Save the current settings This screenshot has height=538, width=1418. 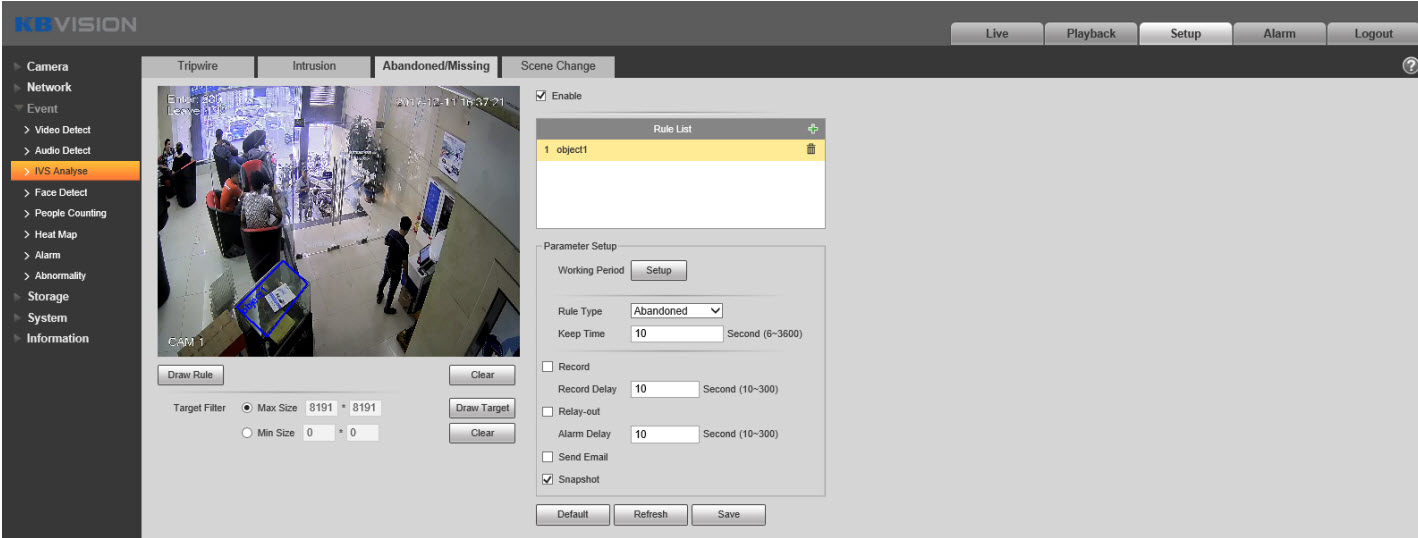728,514
